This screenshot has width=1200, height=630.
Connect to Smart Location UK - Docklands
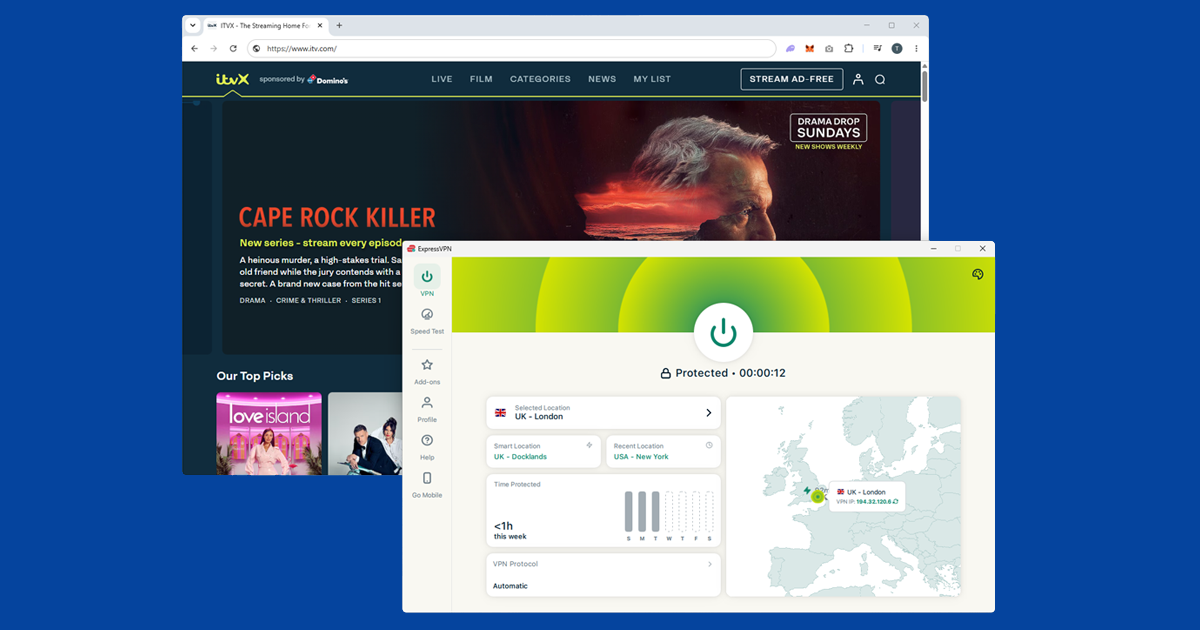(x=544, y=451)
